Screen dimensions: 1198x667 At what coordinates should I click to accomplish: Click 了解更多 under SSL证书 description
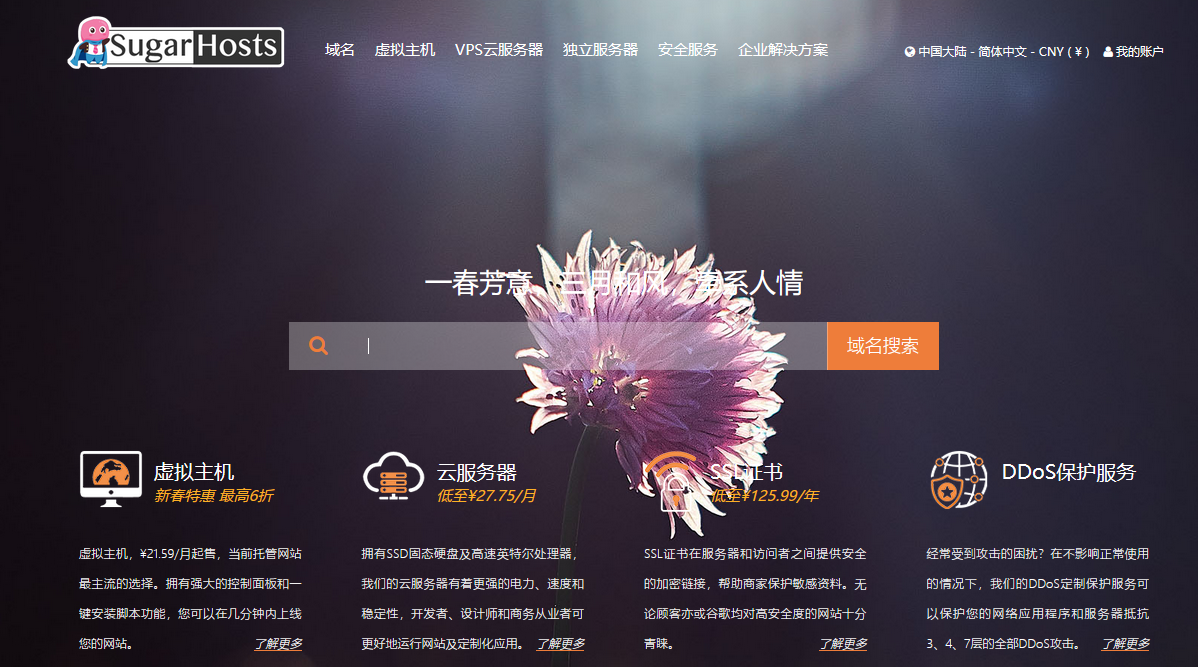pyautogui.click(x=844, y=644)
